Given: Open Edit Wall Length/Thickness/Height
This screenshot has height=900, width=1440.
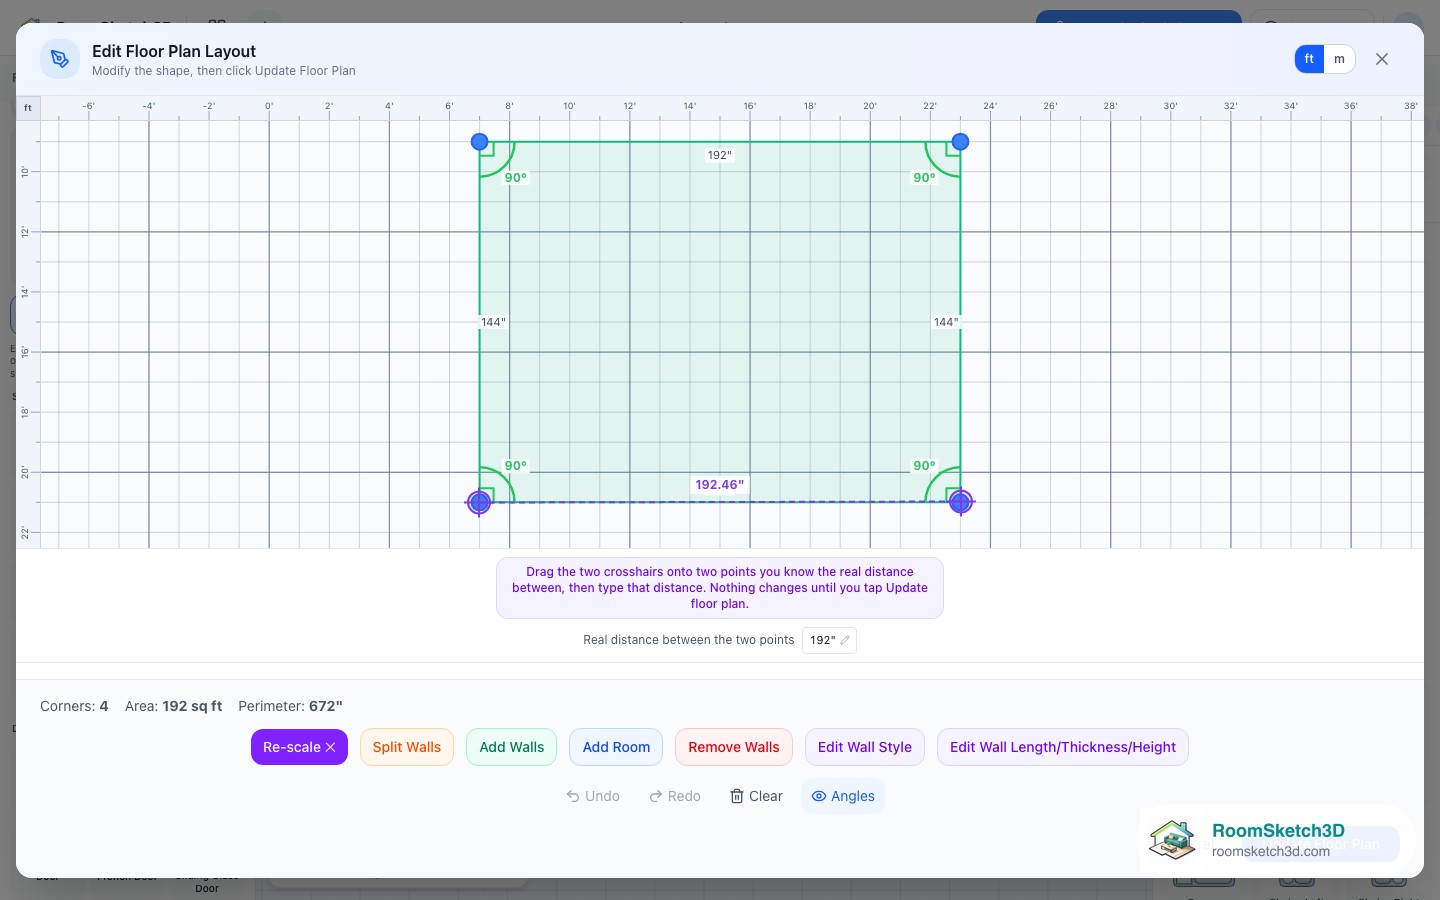Looking at the screenshot, I should 1063,747.
